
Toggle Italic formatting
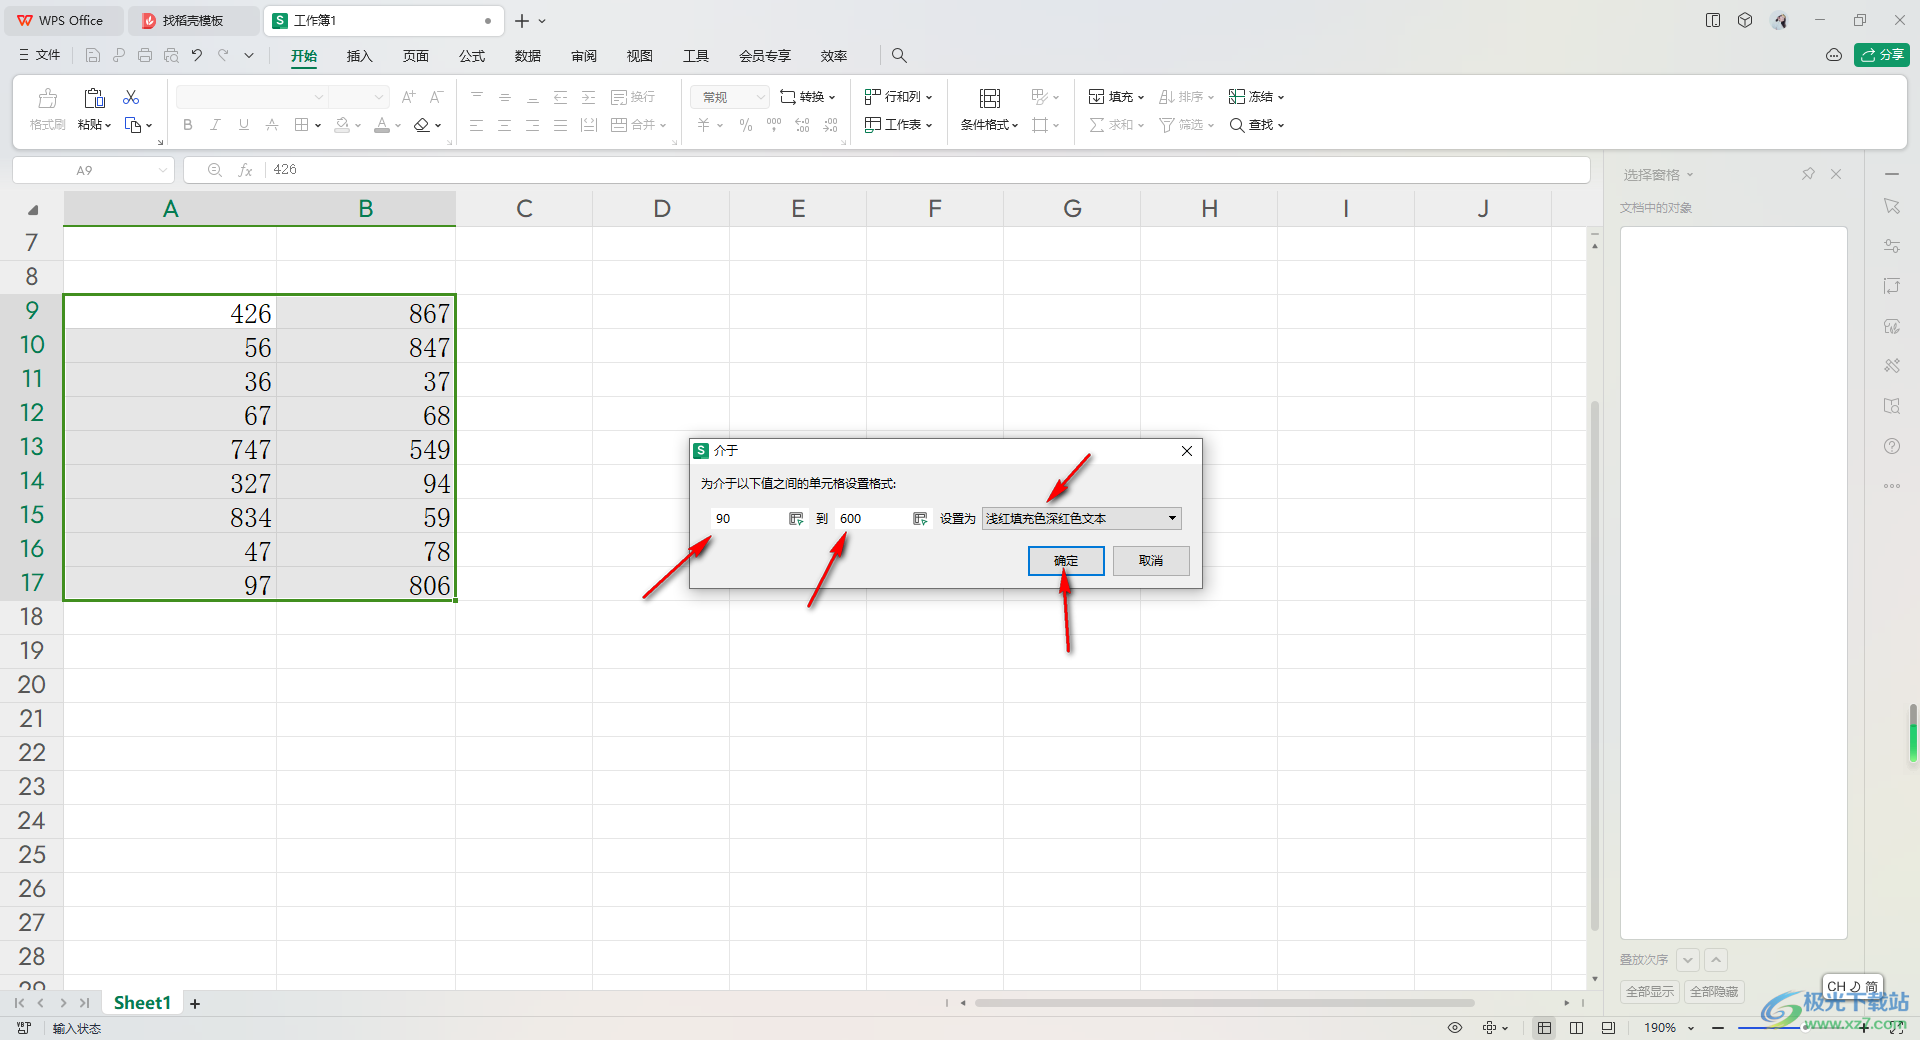[215, 125]
